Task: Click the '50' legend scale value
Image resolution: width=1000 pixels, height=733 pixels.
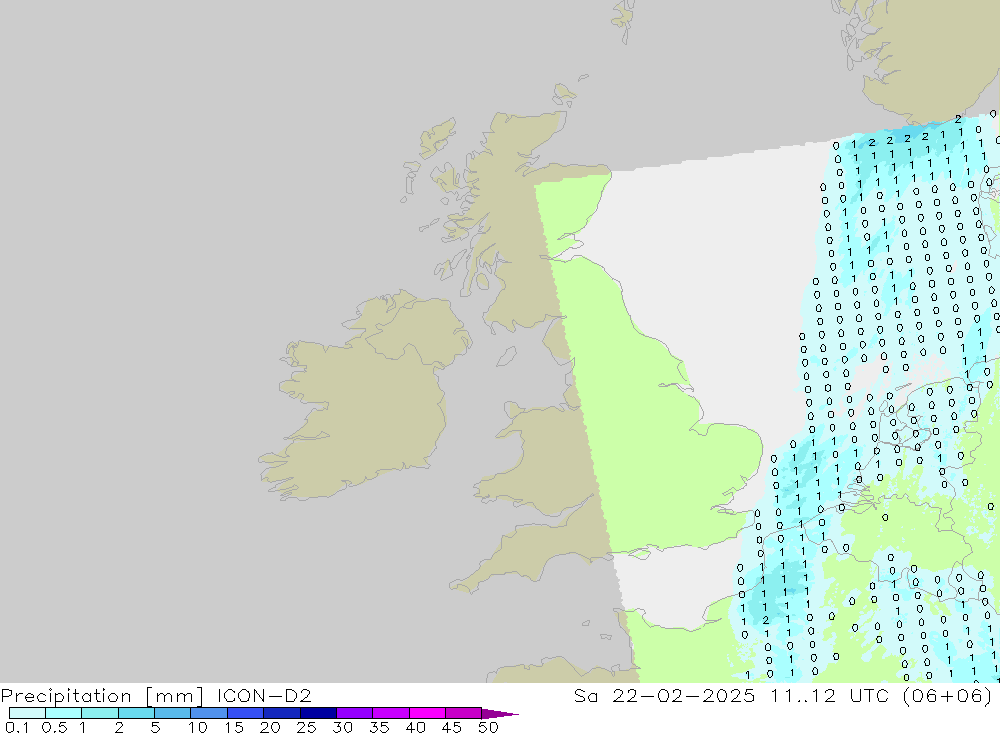Action: (488, 727)
